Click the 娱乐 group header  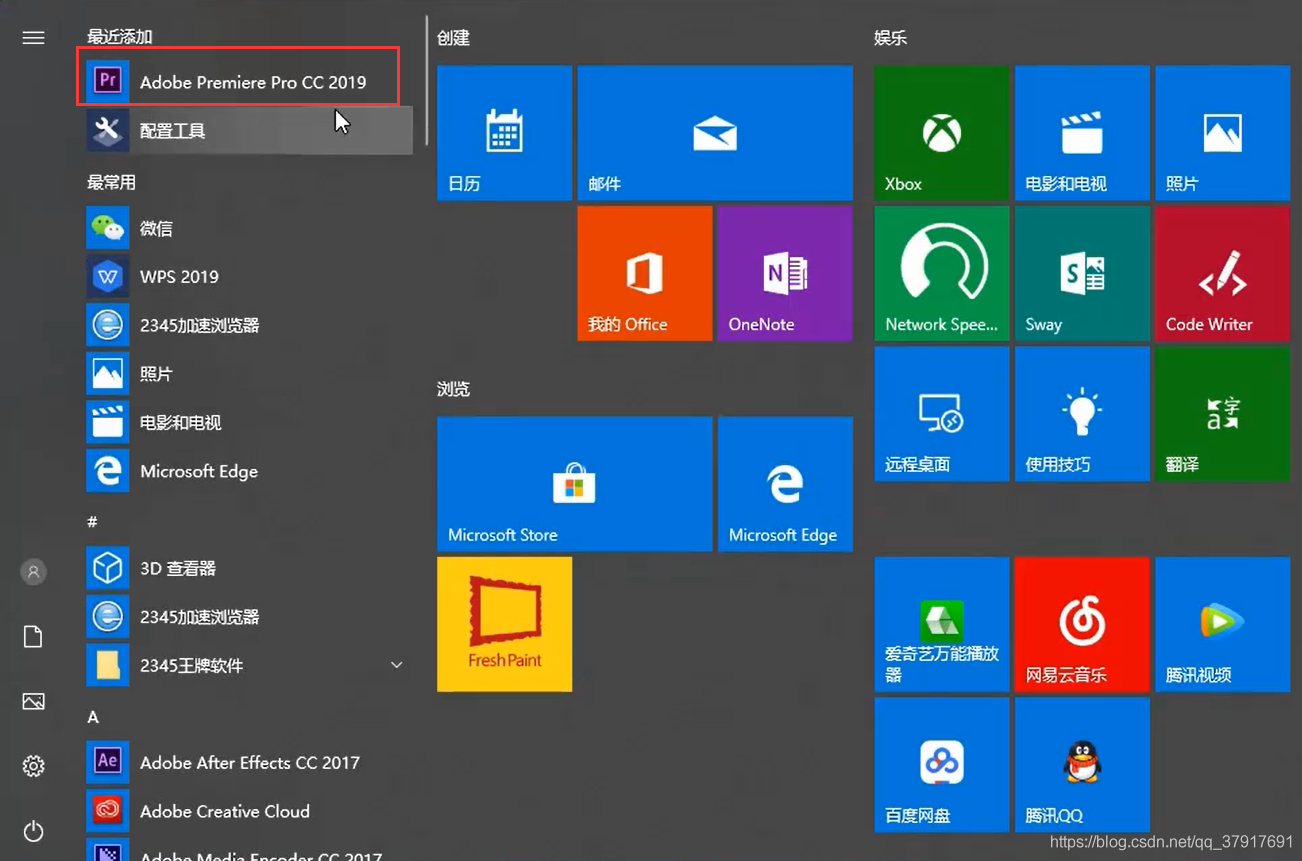(890, 38)
